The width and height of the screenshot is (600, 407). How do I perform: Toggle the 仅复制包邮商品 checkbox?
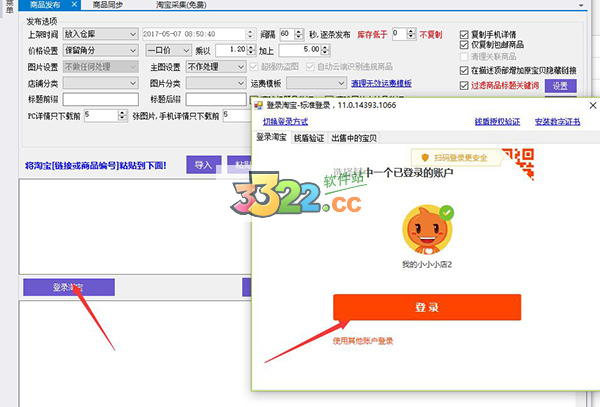coord(464,45)
